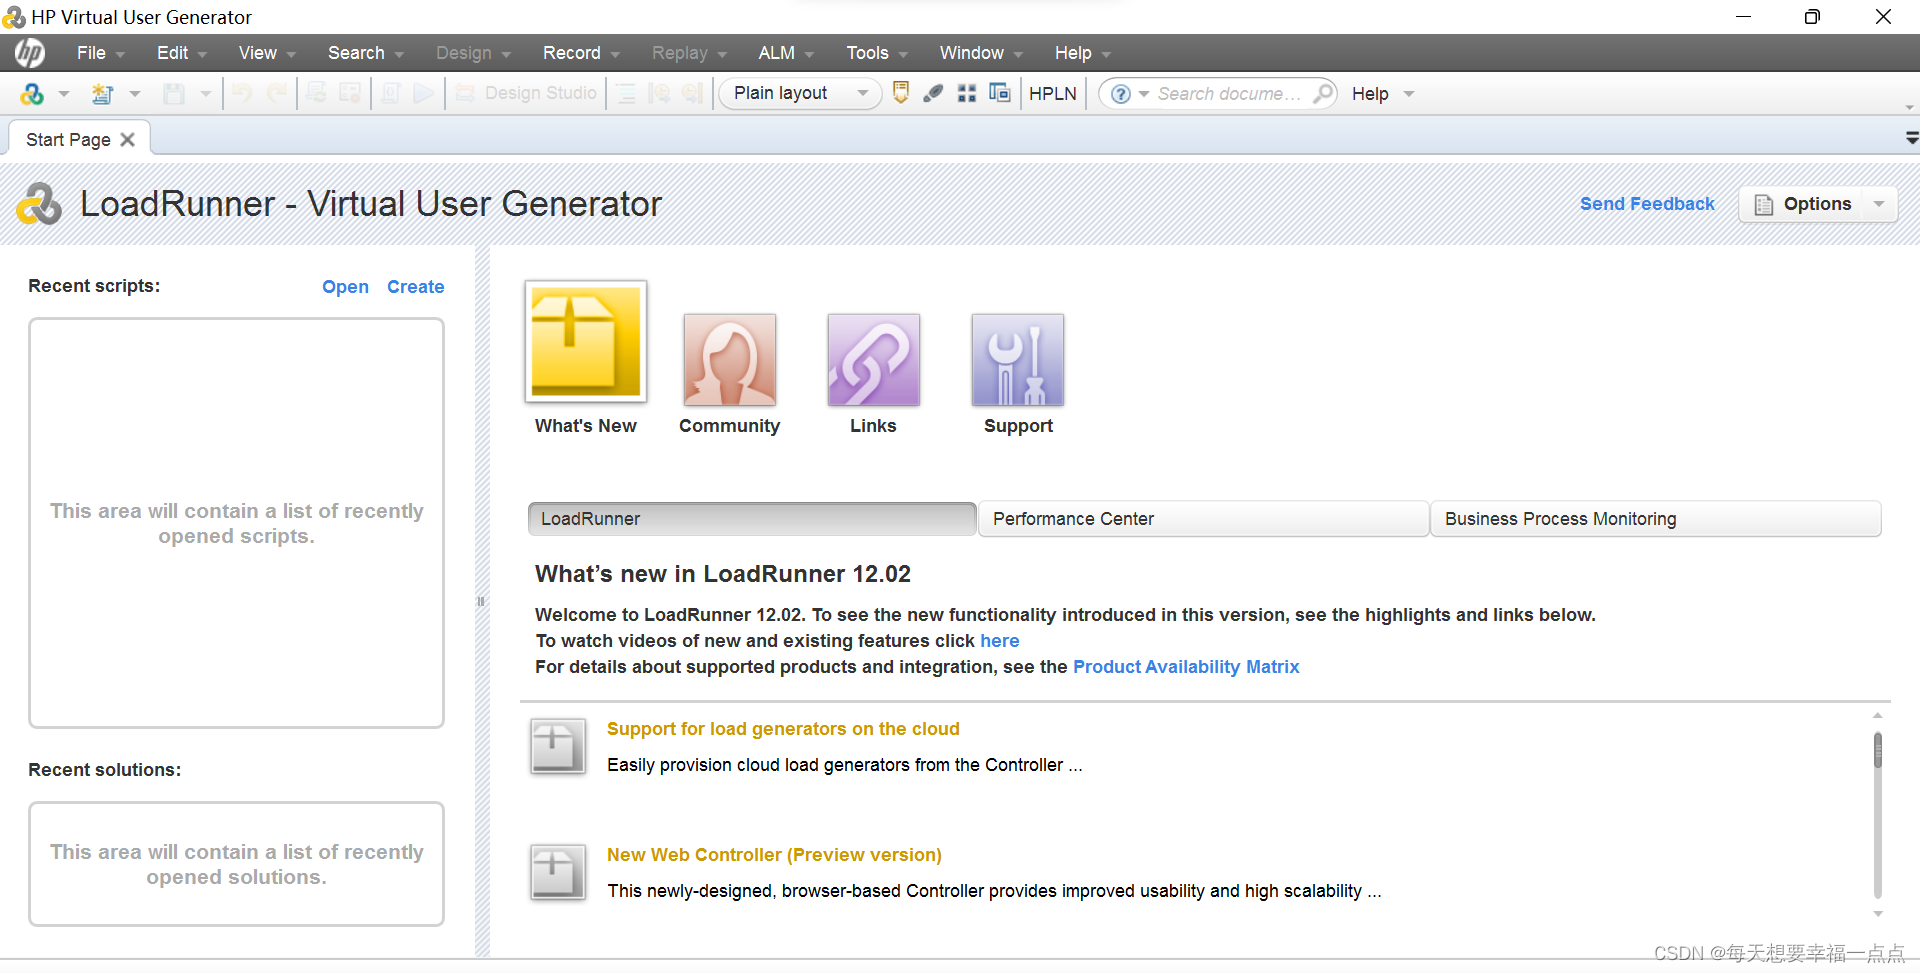Click the magnifier icon in documentation search
1920x973 pixels.
1323,93
